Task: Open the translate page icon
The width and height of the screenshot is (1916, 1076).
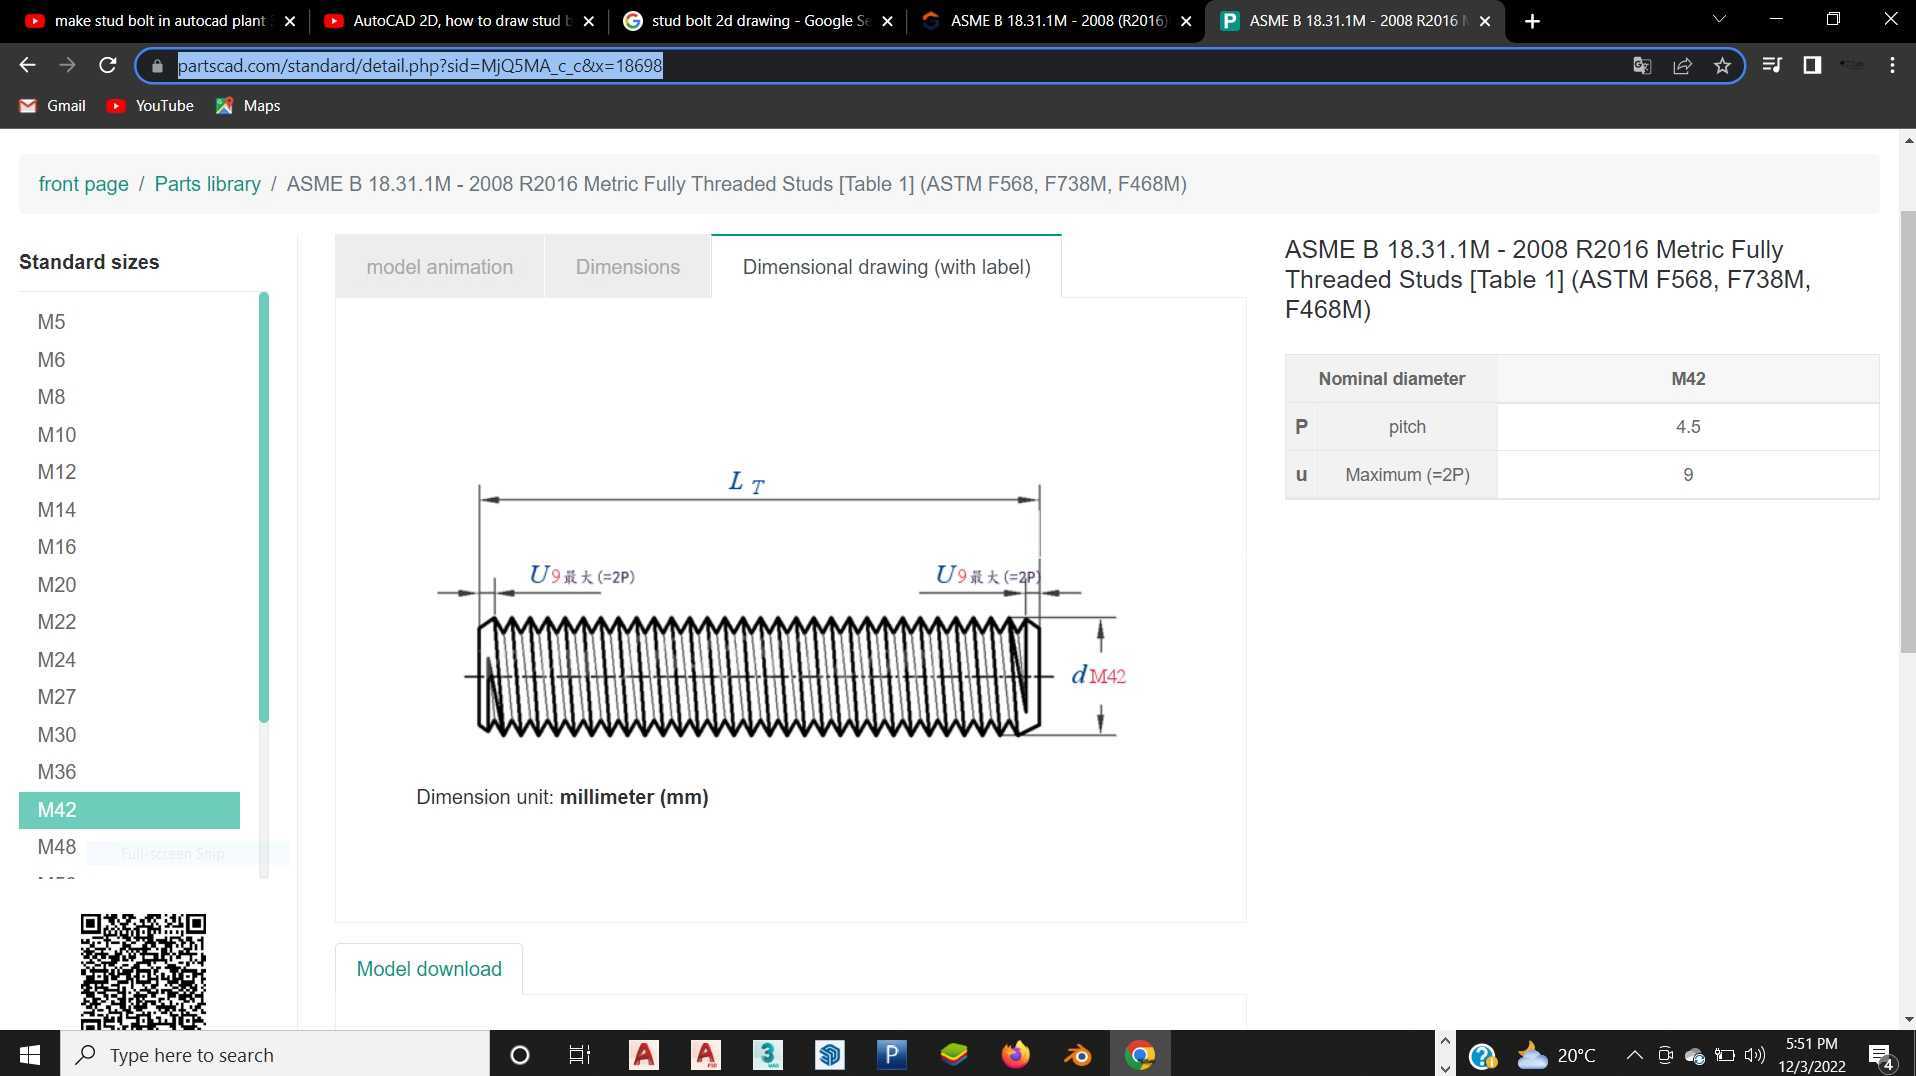Action: pyautogui.click(x=1642, y=66)
